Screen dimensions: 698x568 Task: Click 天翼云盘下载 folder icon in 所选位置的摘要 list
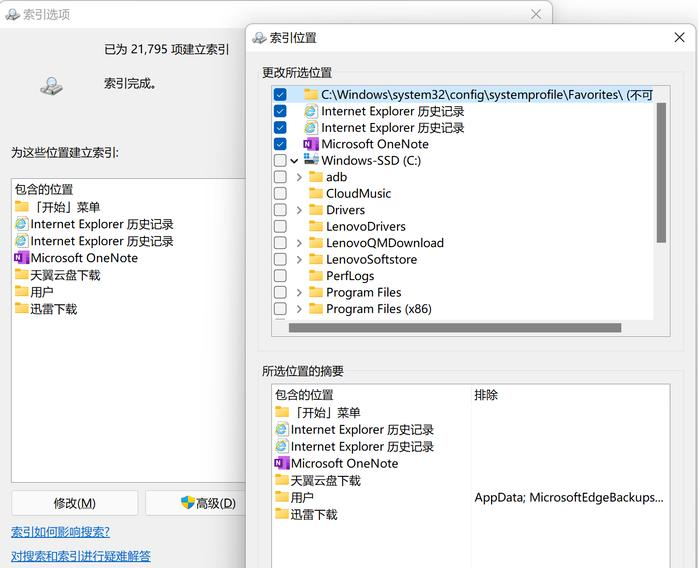coord(282,480)
